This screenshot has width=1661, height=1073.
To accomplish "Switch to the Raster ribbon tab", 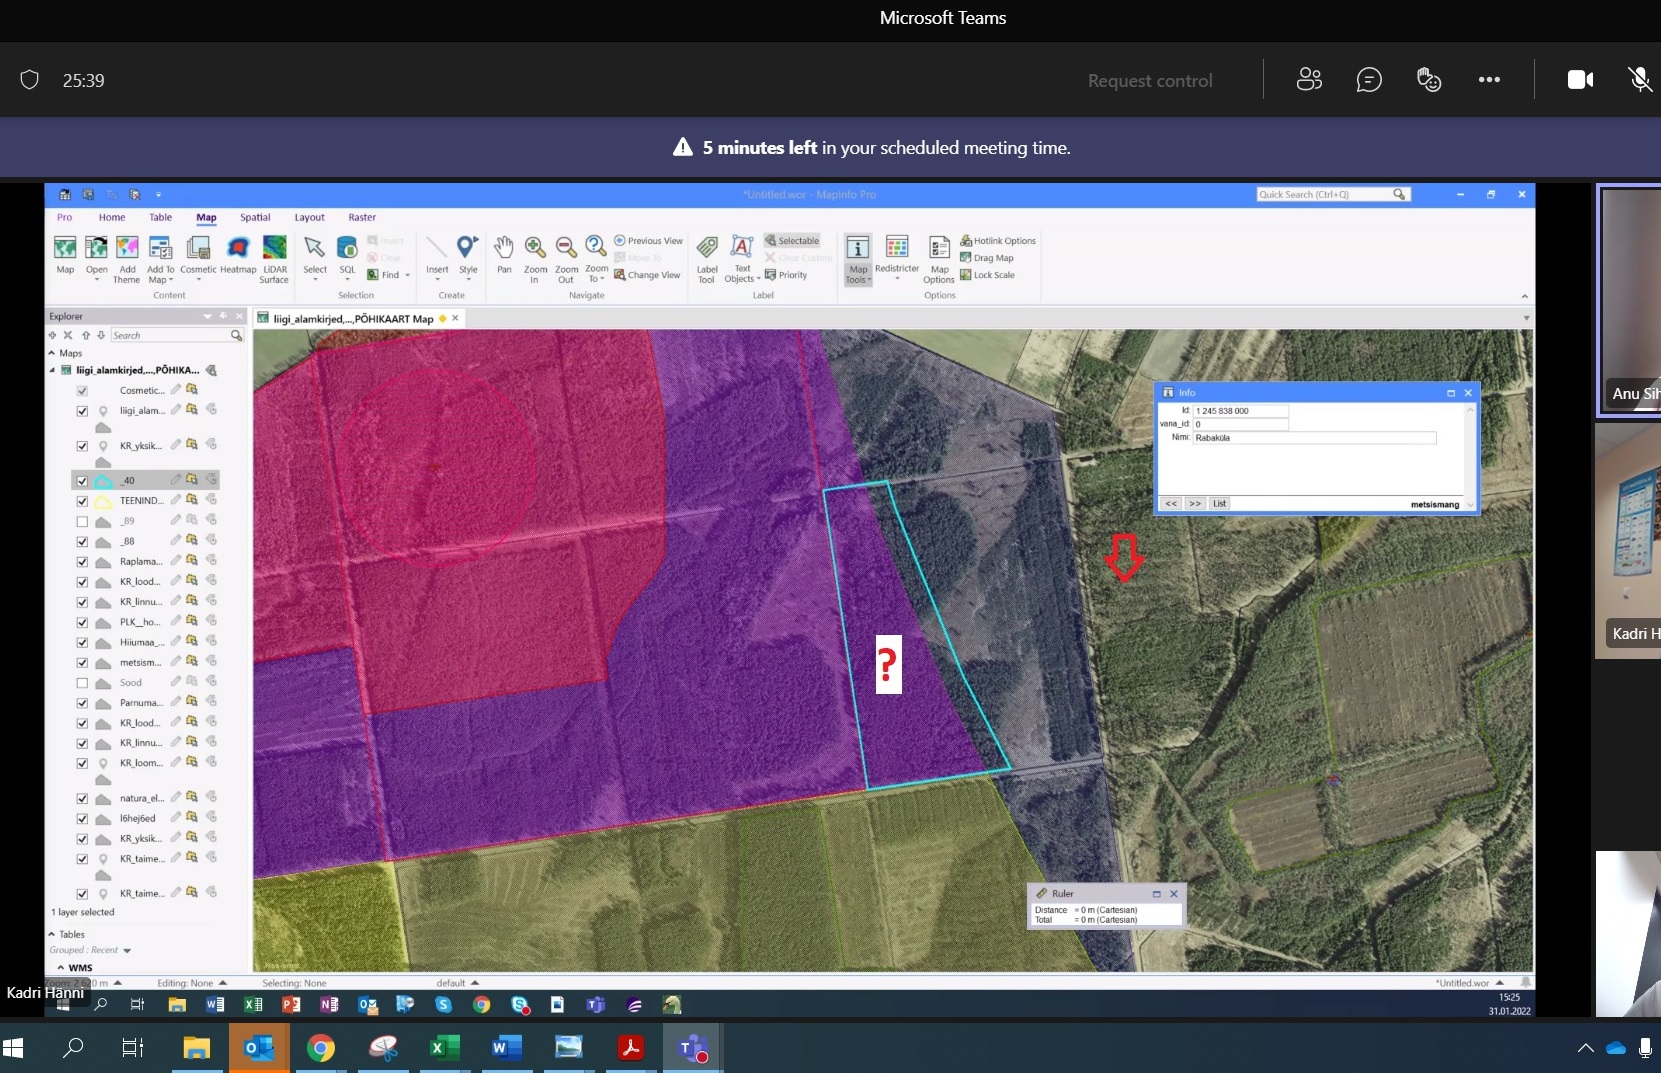I will tap(362, 217).
